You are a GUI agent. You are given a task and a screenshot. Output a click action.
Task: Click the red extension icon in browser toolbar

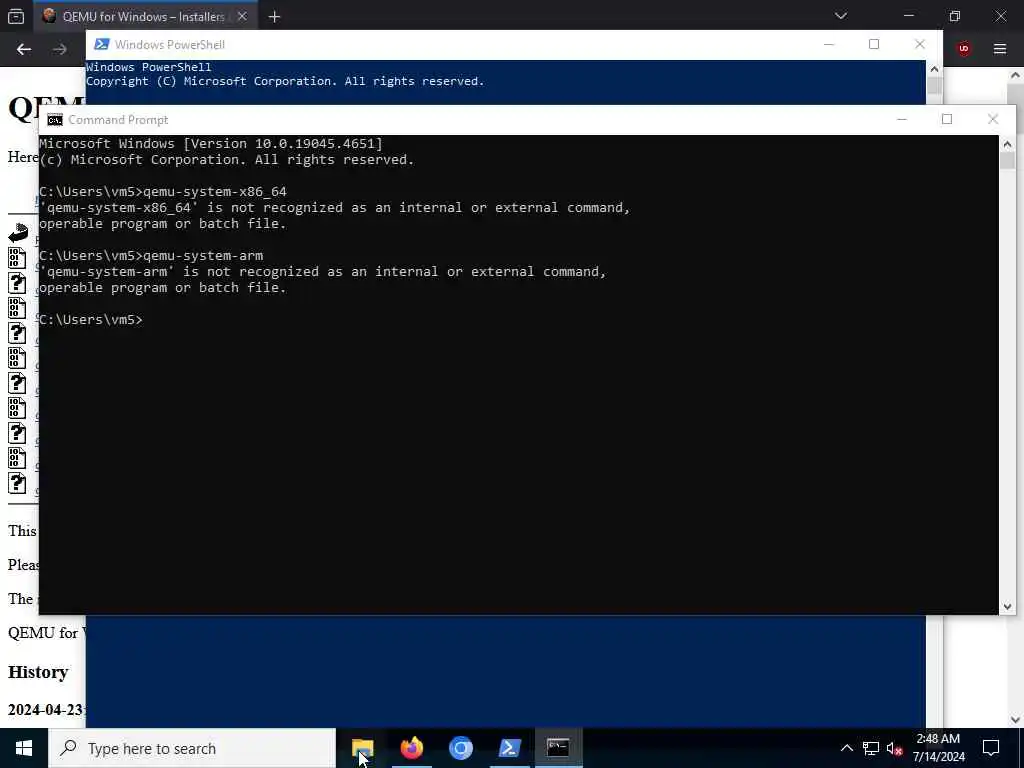click(x=964, y=49)
